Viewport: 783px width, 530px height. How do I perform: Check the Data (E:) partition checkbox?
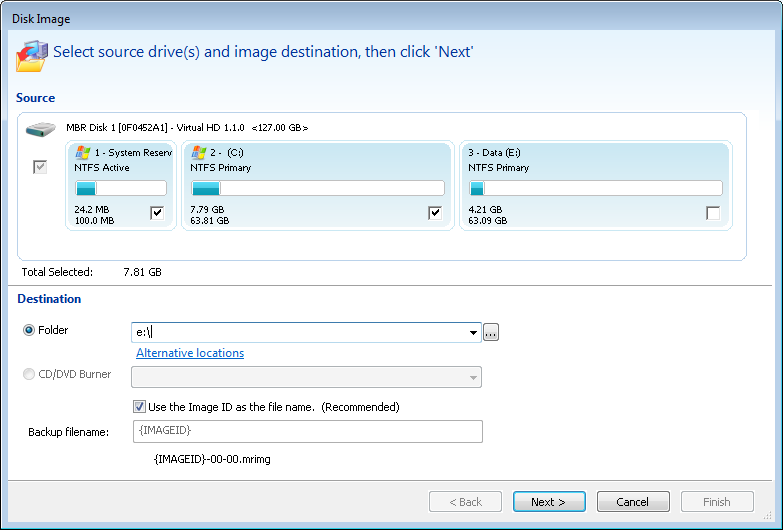[712, 213]
